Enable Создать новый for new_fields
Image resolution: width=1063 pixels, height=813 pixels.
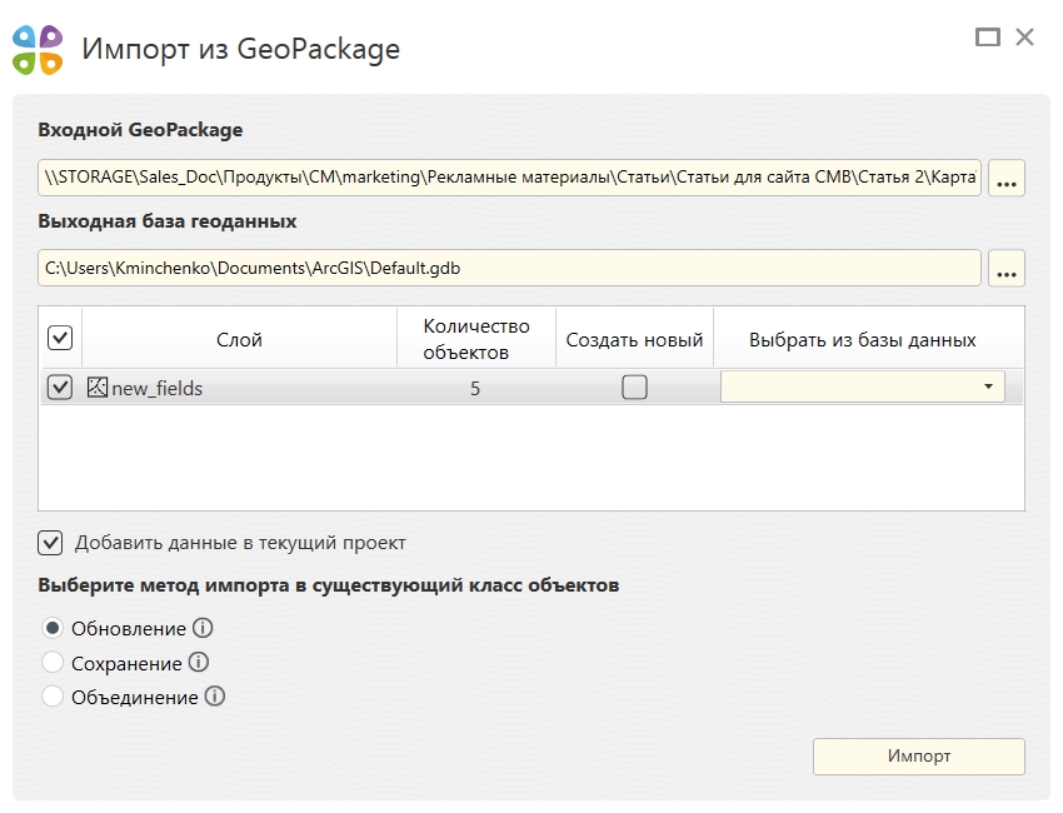[635, 387]
